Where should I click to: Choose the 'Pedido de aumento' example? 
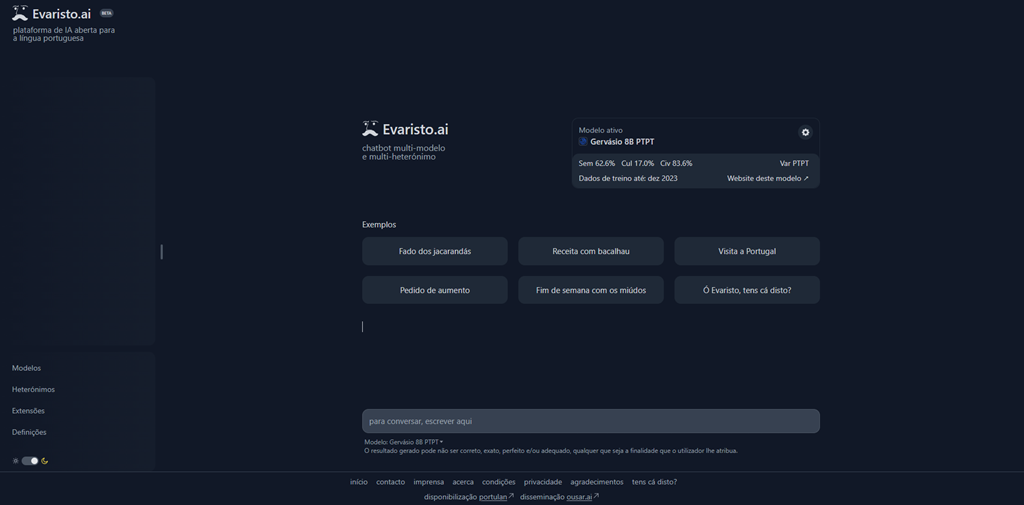click(435, 290)
